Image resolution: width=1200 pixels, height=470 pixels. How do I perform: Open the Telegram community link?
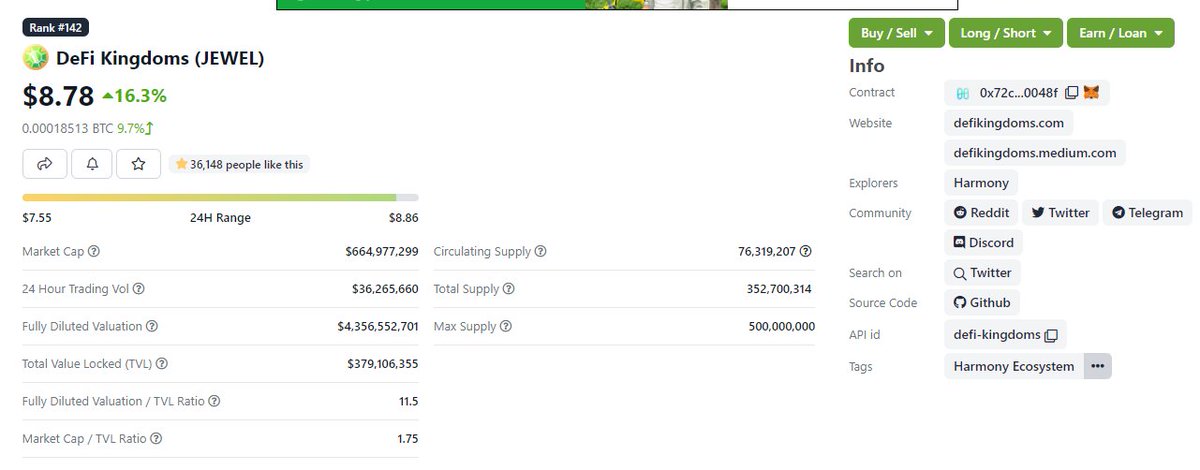pyautogui.click(x=1148, y=212)
